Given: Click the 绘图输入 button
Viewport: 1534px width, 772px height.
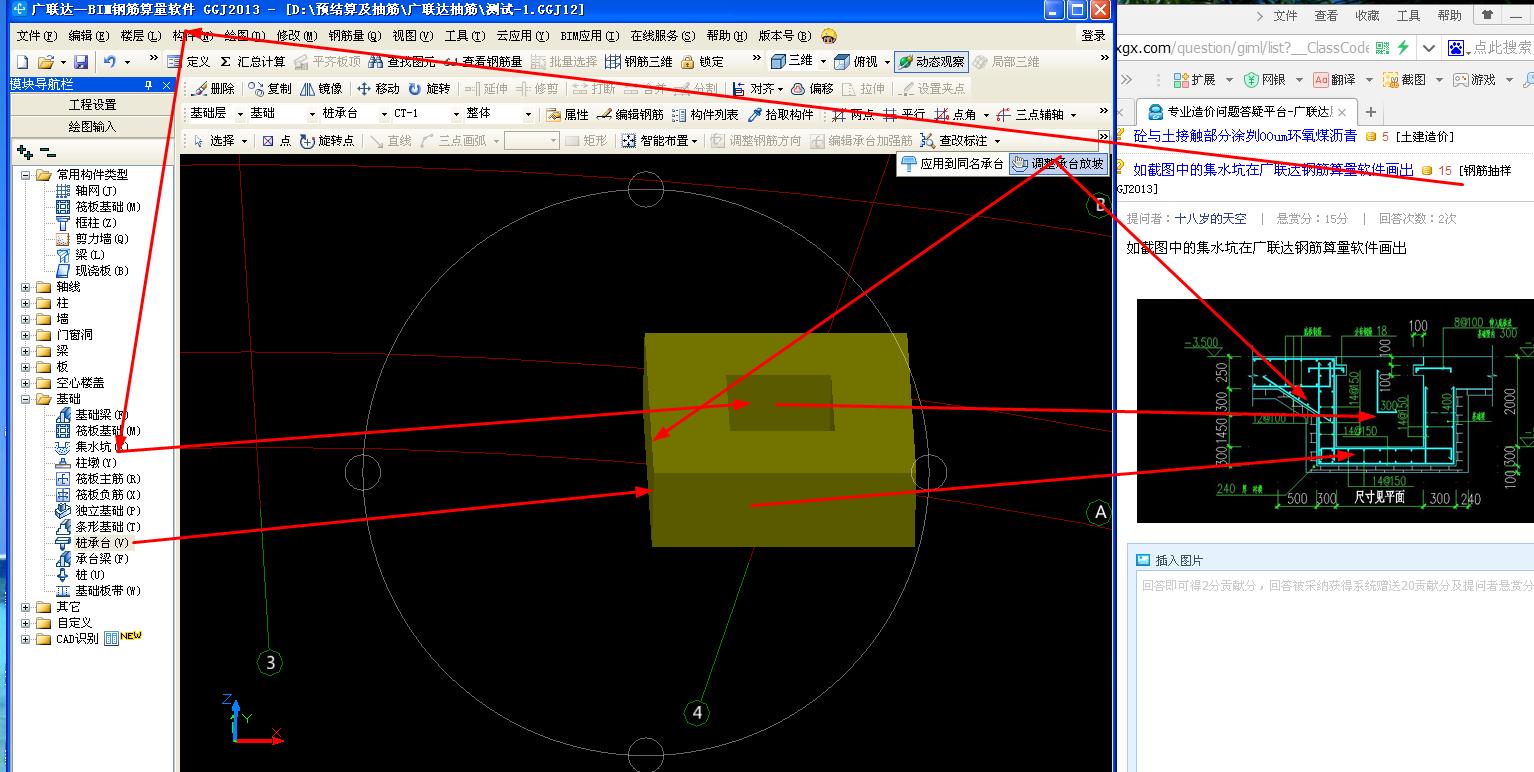Looking at the screenshot, I should 92,127.
